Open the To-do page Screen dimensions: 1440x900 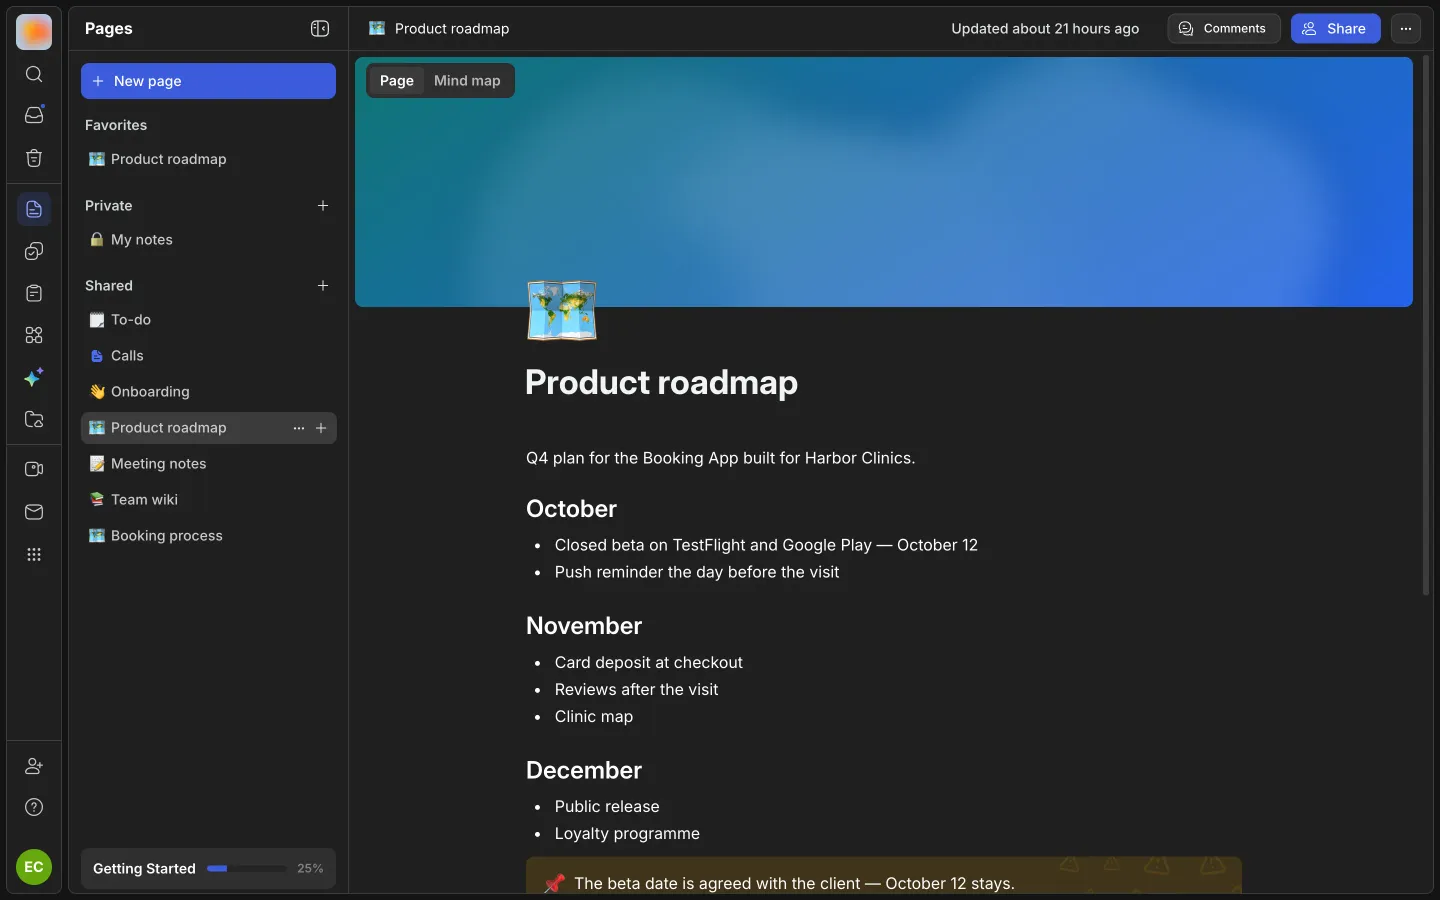[x=208, y=320]
